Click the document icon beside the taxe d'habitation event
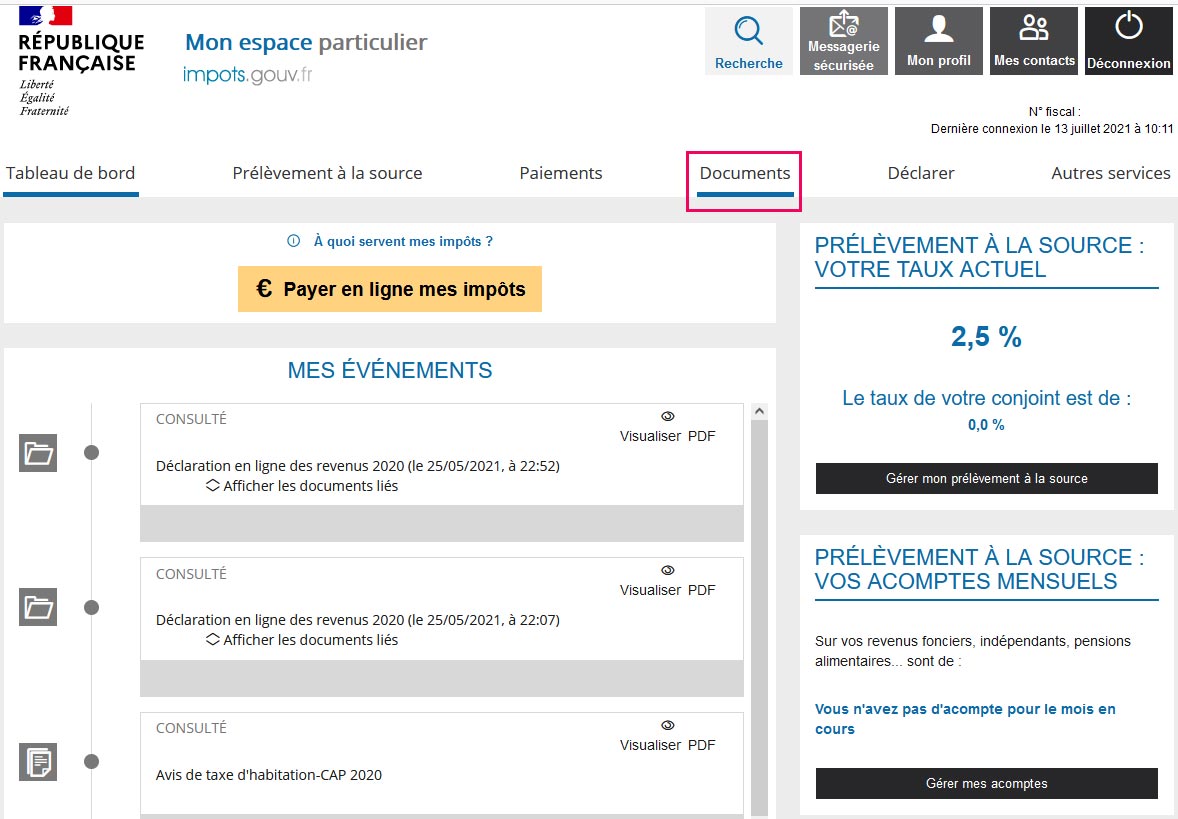 click(x=37, y=761)
